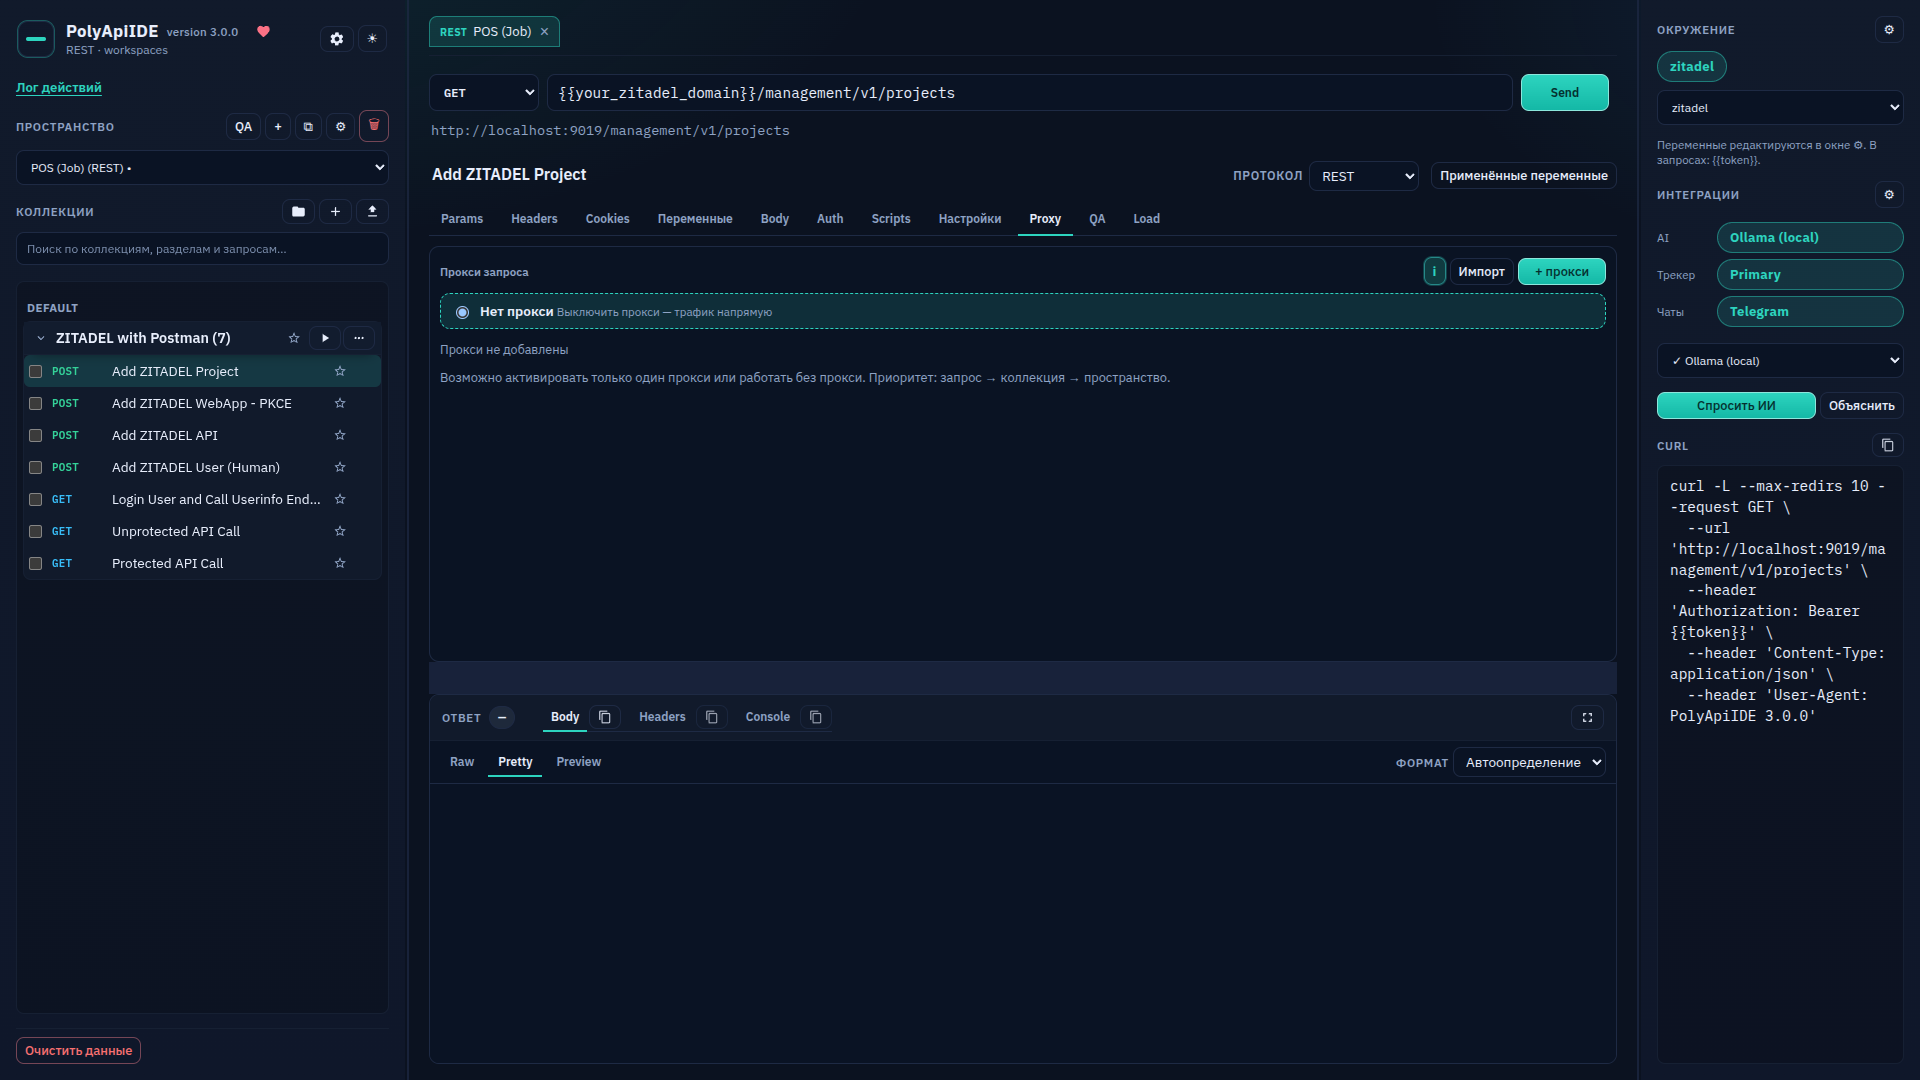The height and width of the screenshot is (1080, 1920).
Task: Open the Лог действий link
Action: pyautogui.click(x=59, y=88)
